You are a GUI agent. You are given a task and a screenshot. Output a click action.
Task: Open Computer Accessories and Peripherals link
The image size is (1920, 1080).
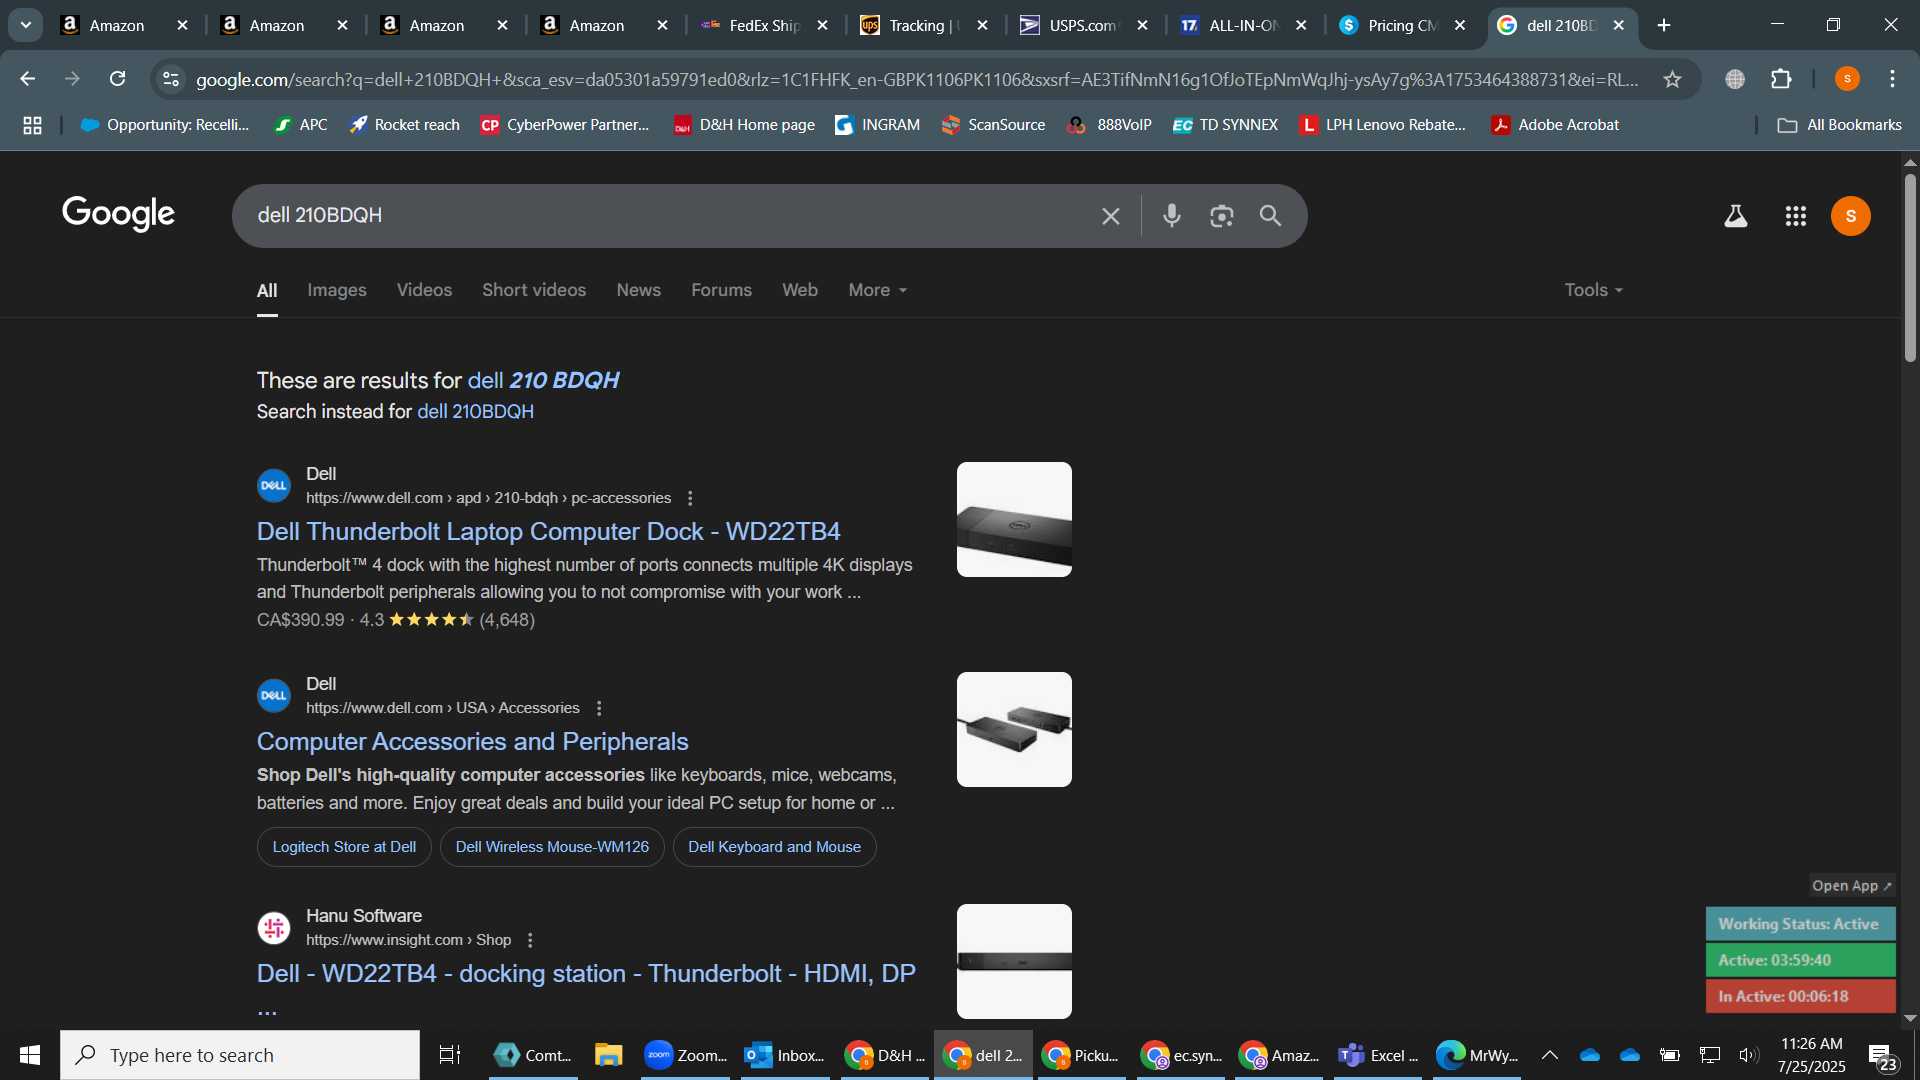pos(472,741)
